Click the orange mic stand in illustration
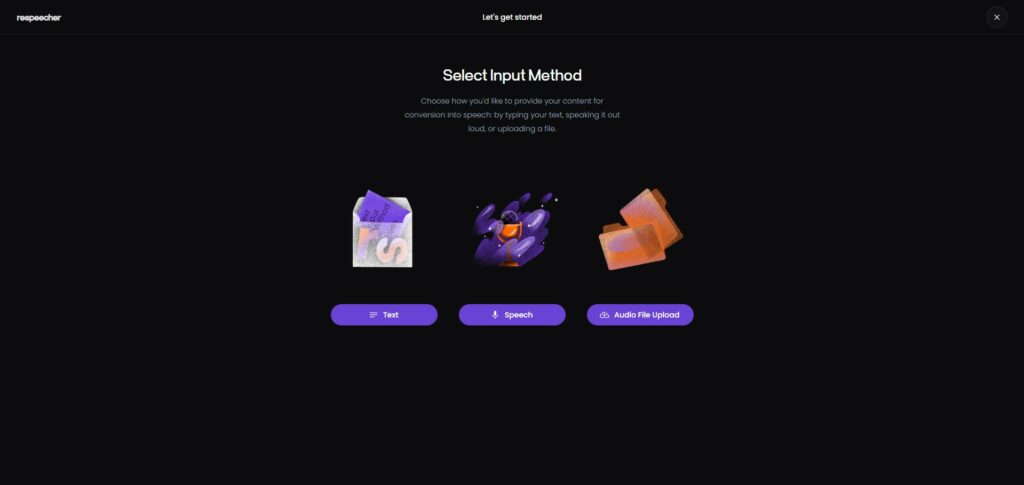Screen dimensions: 1024x485 coord(510,245)
